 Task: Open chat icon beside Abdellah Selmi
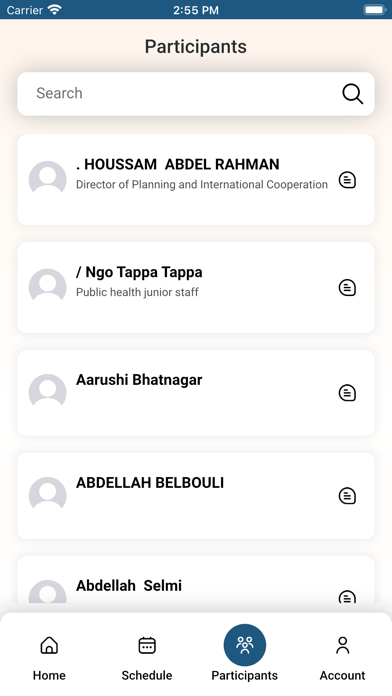pyautogui.click(x=347, y=597)
